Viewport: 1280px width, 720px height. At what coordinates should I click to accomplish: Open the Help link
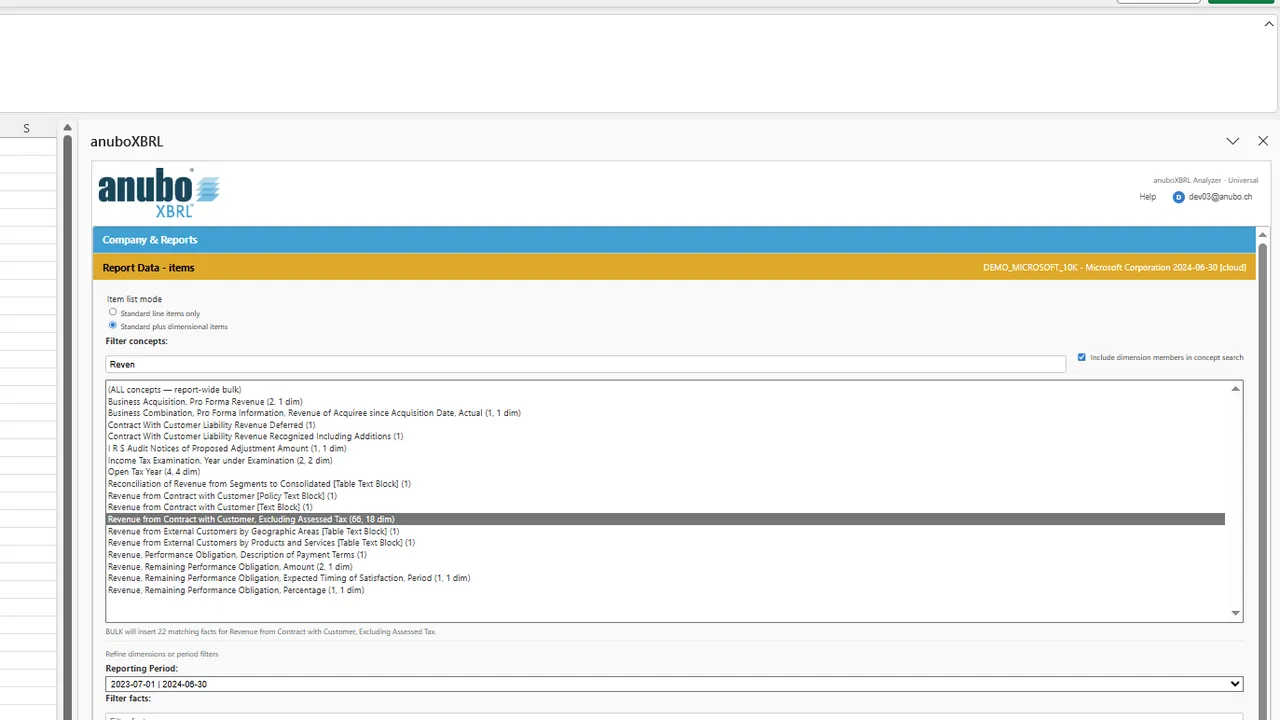[1147, 197]
